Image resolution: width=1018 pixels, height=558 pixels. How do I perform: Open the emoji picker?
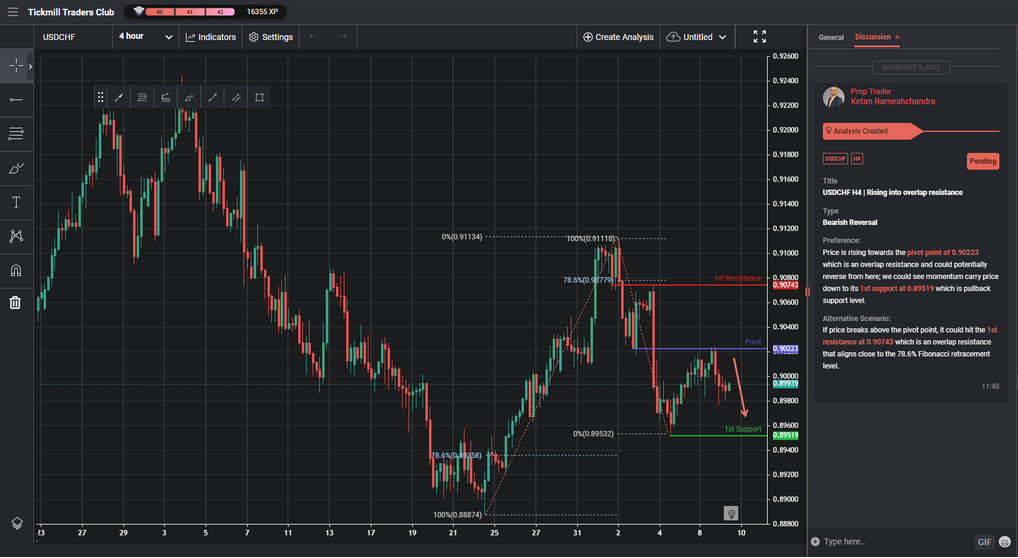tap(1005, 542)
